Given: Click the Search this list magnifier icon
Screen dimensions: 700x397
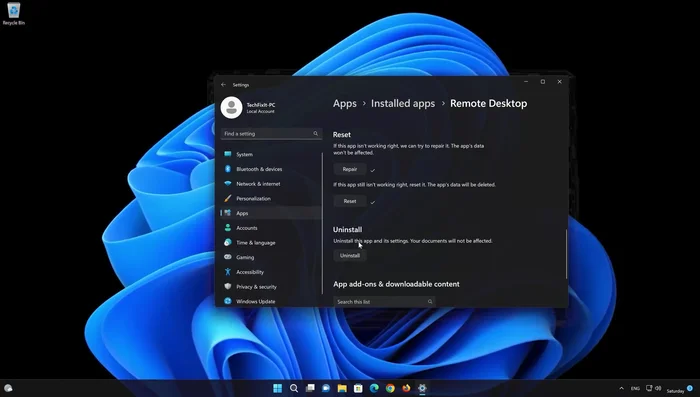Looking at the screenshot, I should pos(430,302).
